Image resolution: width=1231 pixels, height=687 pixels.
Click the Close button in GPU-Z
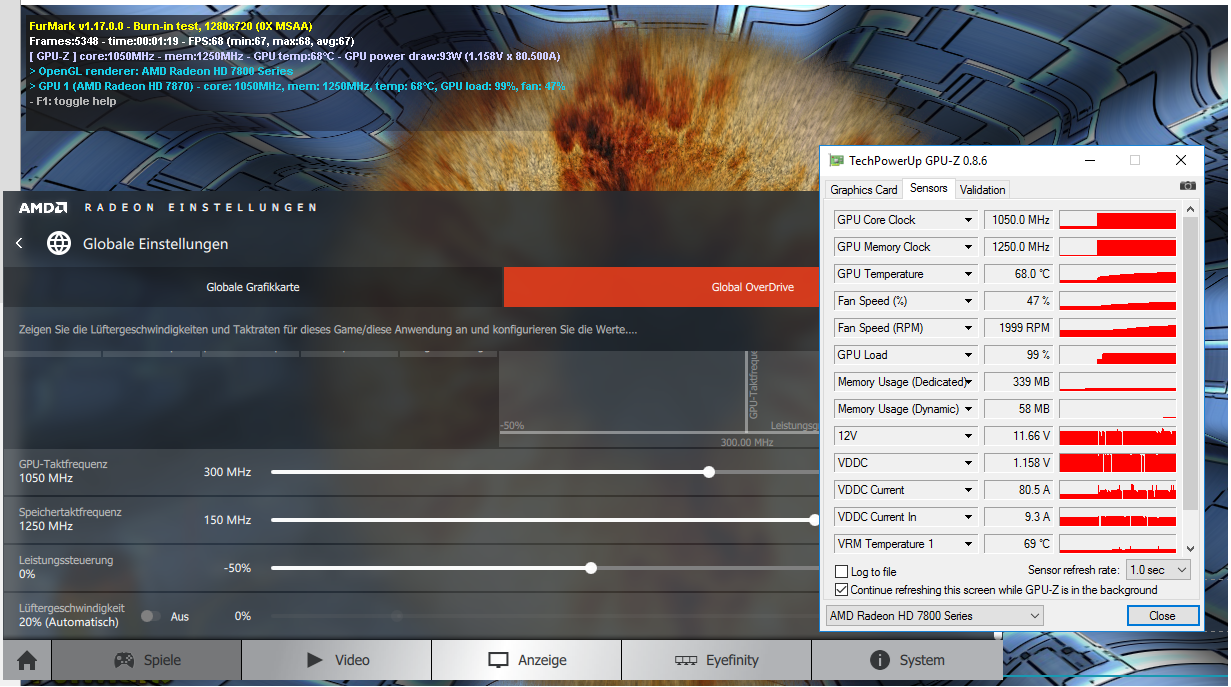click(1162, 616)
